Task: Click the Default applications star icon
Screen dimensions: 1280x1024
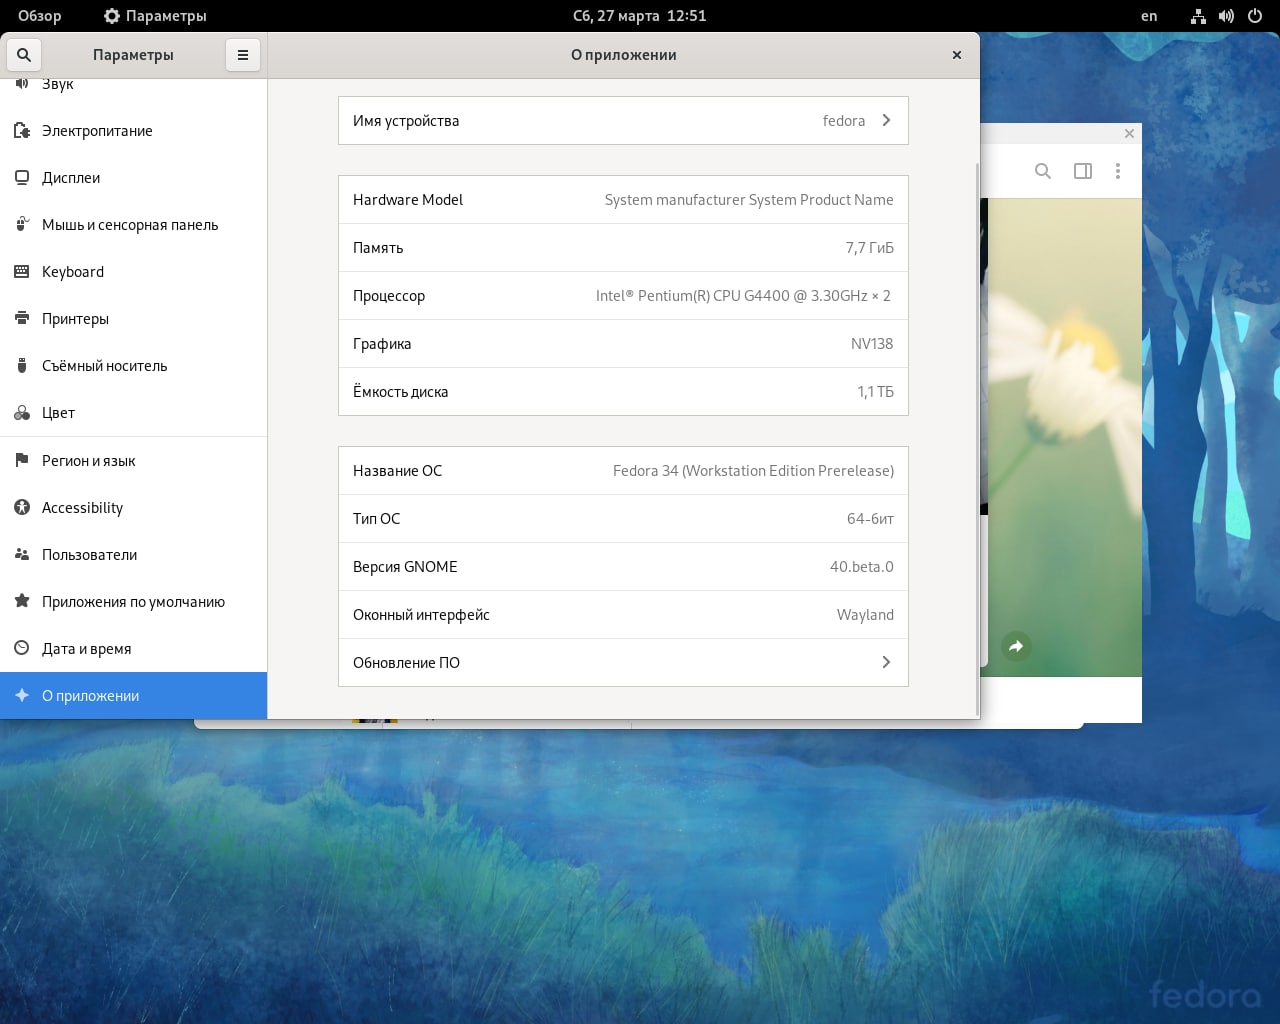Action: pos(22,601)
